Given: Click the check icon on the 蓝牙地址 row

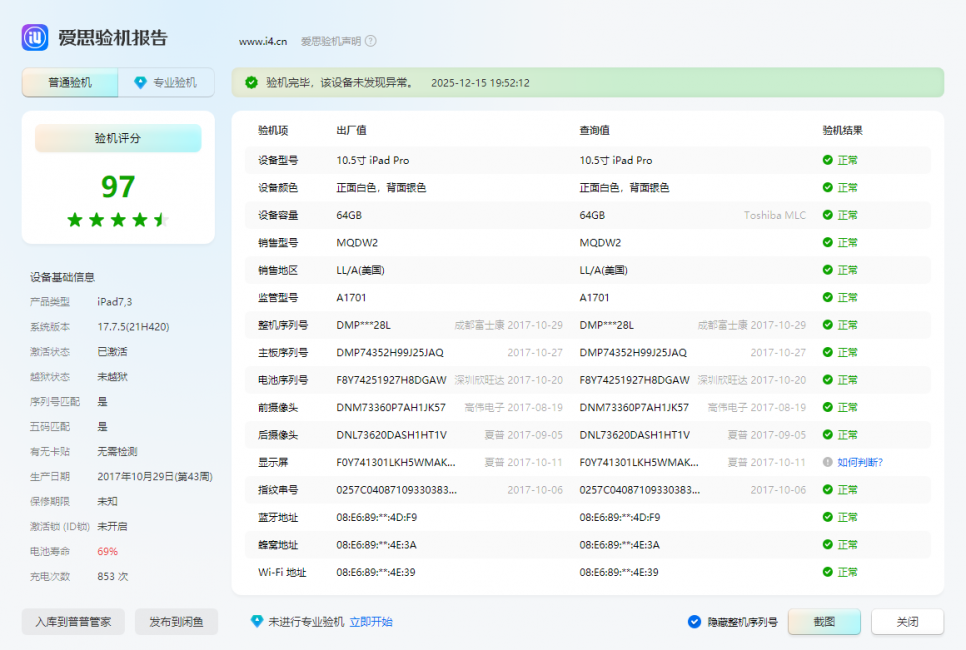Looking at the screenshot, I should [x=827, y=517].
